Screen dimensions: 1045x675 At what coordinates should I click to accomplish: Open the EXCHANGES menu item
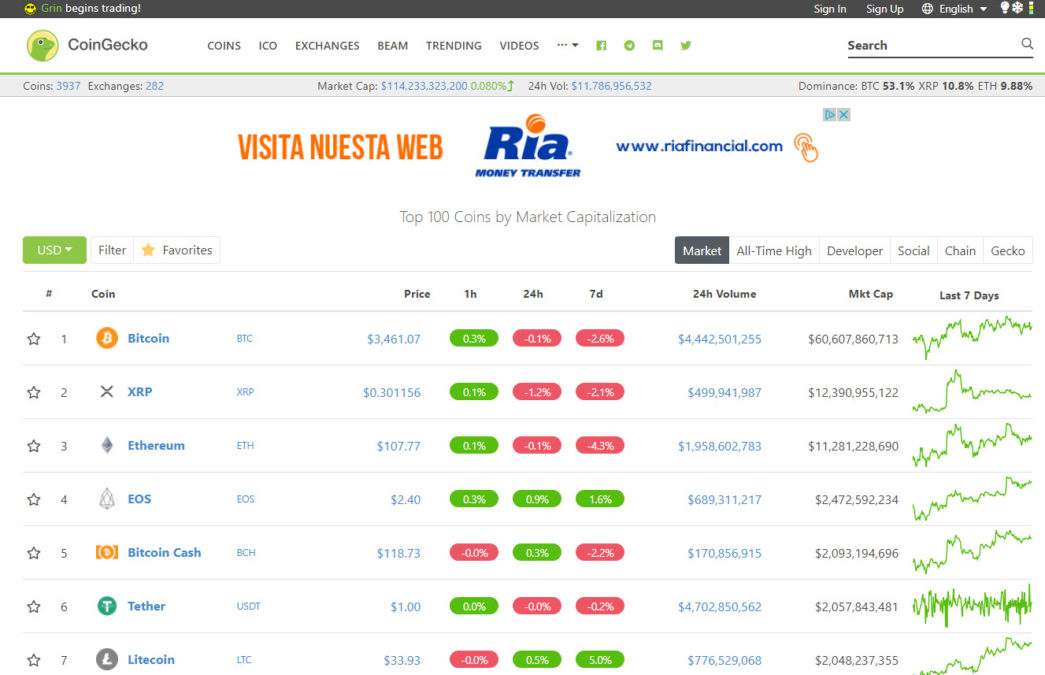coord(327,45)
